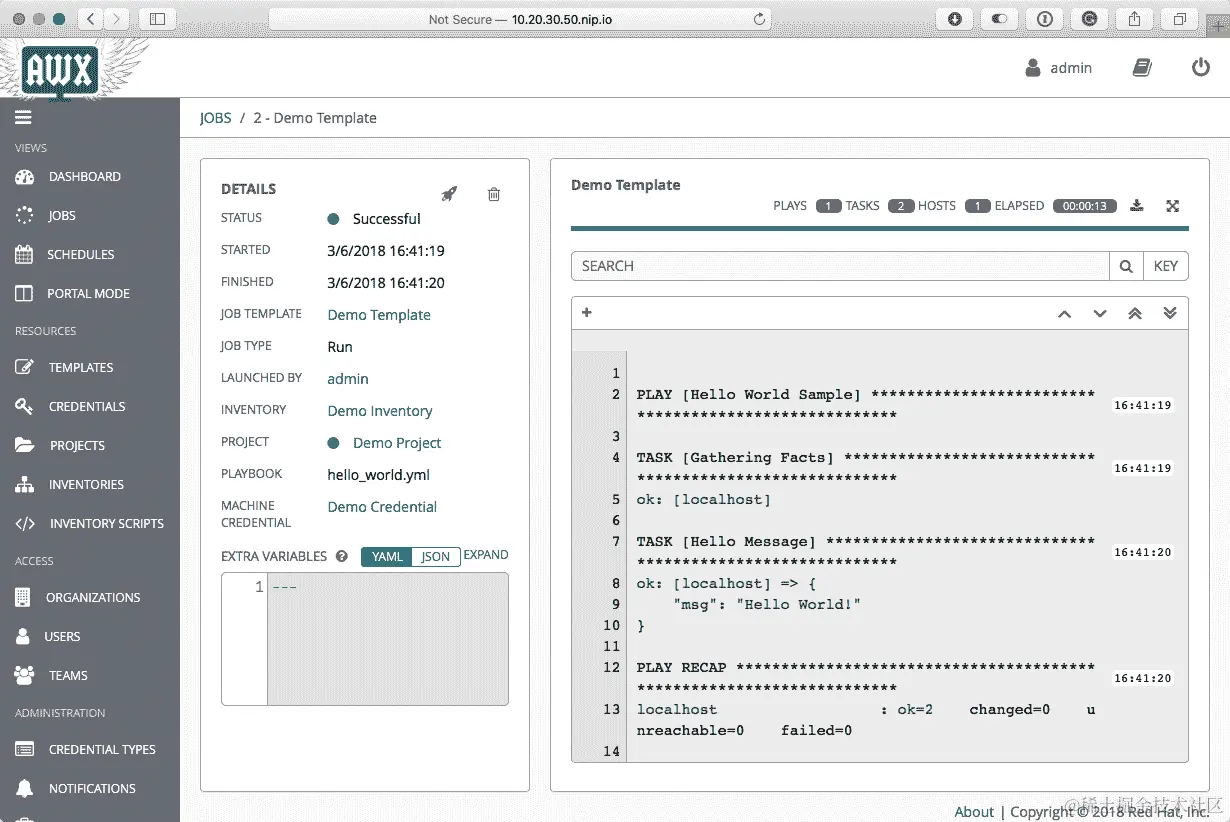Jump to bottom of output double chevron
The image size is (1230, 822).
(1170, 314)
